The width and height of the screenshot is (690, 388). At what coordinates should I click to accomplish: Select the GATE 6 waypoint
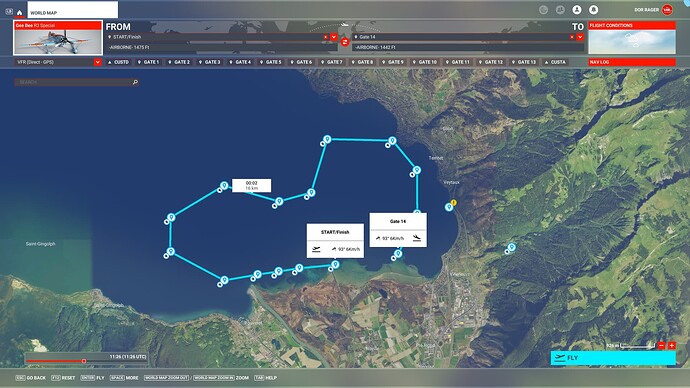[x=301, y=62]
